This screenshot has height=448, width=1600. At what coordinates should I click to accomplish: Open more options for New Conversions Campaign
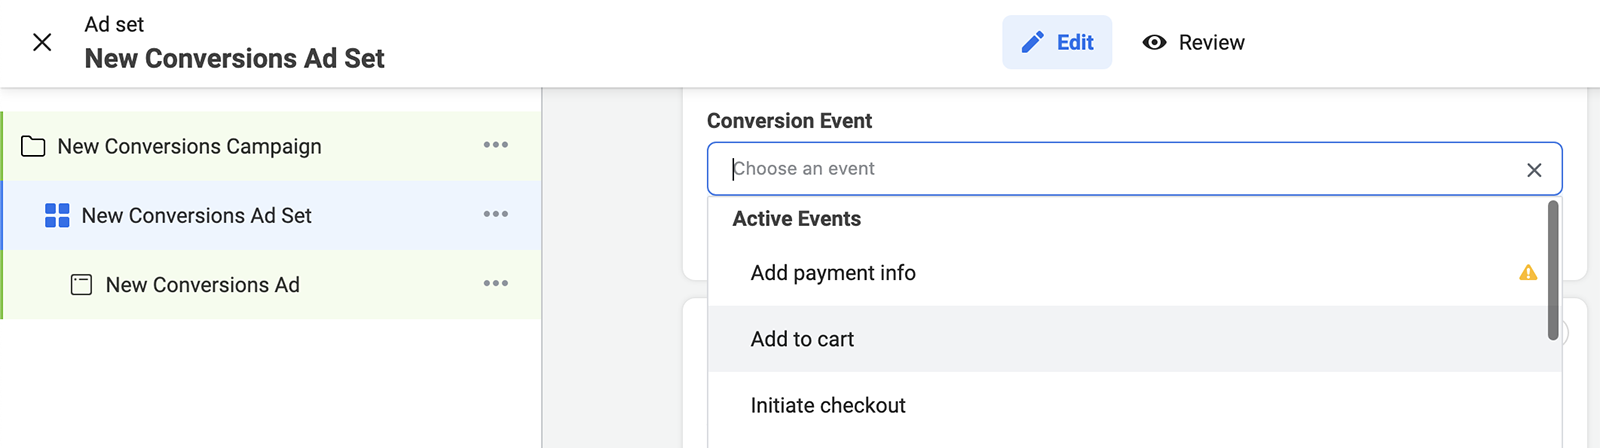[496, 145]
